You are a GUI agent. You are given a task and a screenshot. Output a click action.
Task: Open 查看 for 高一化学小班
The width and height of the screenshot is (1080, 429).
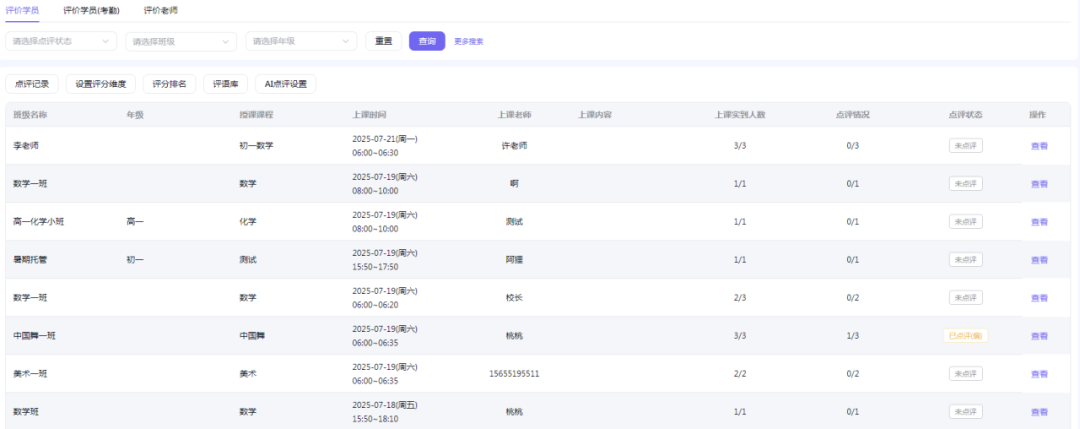1039,222
